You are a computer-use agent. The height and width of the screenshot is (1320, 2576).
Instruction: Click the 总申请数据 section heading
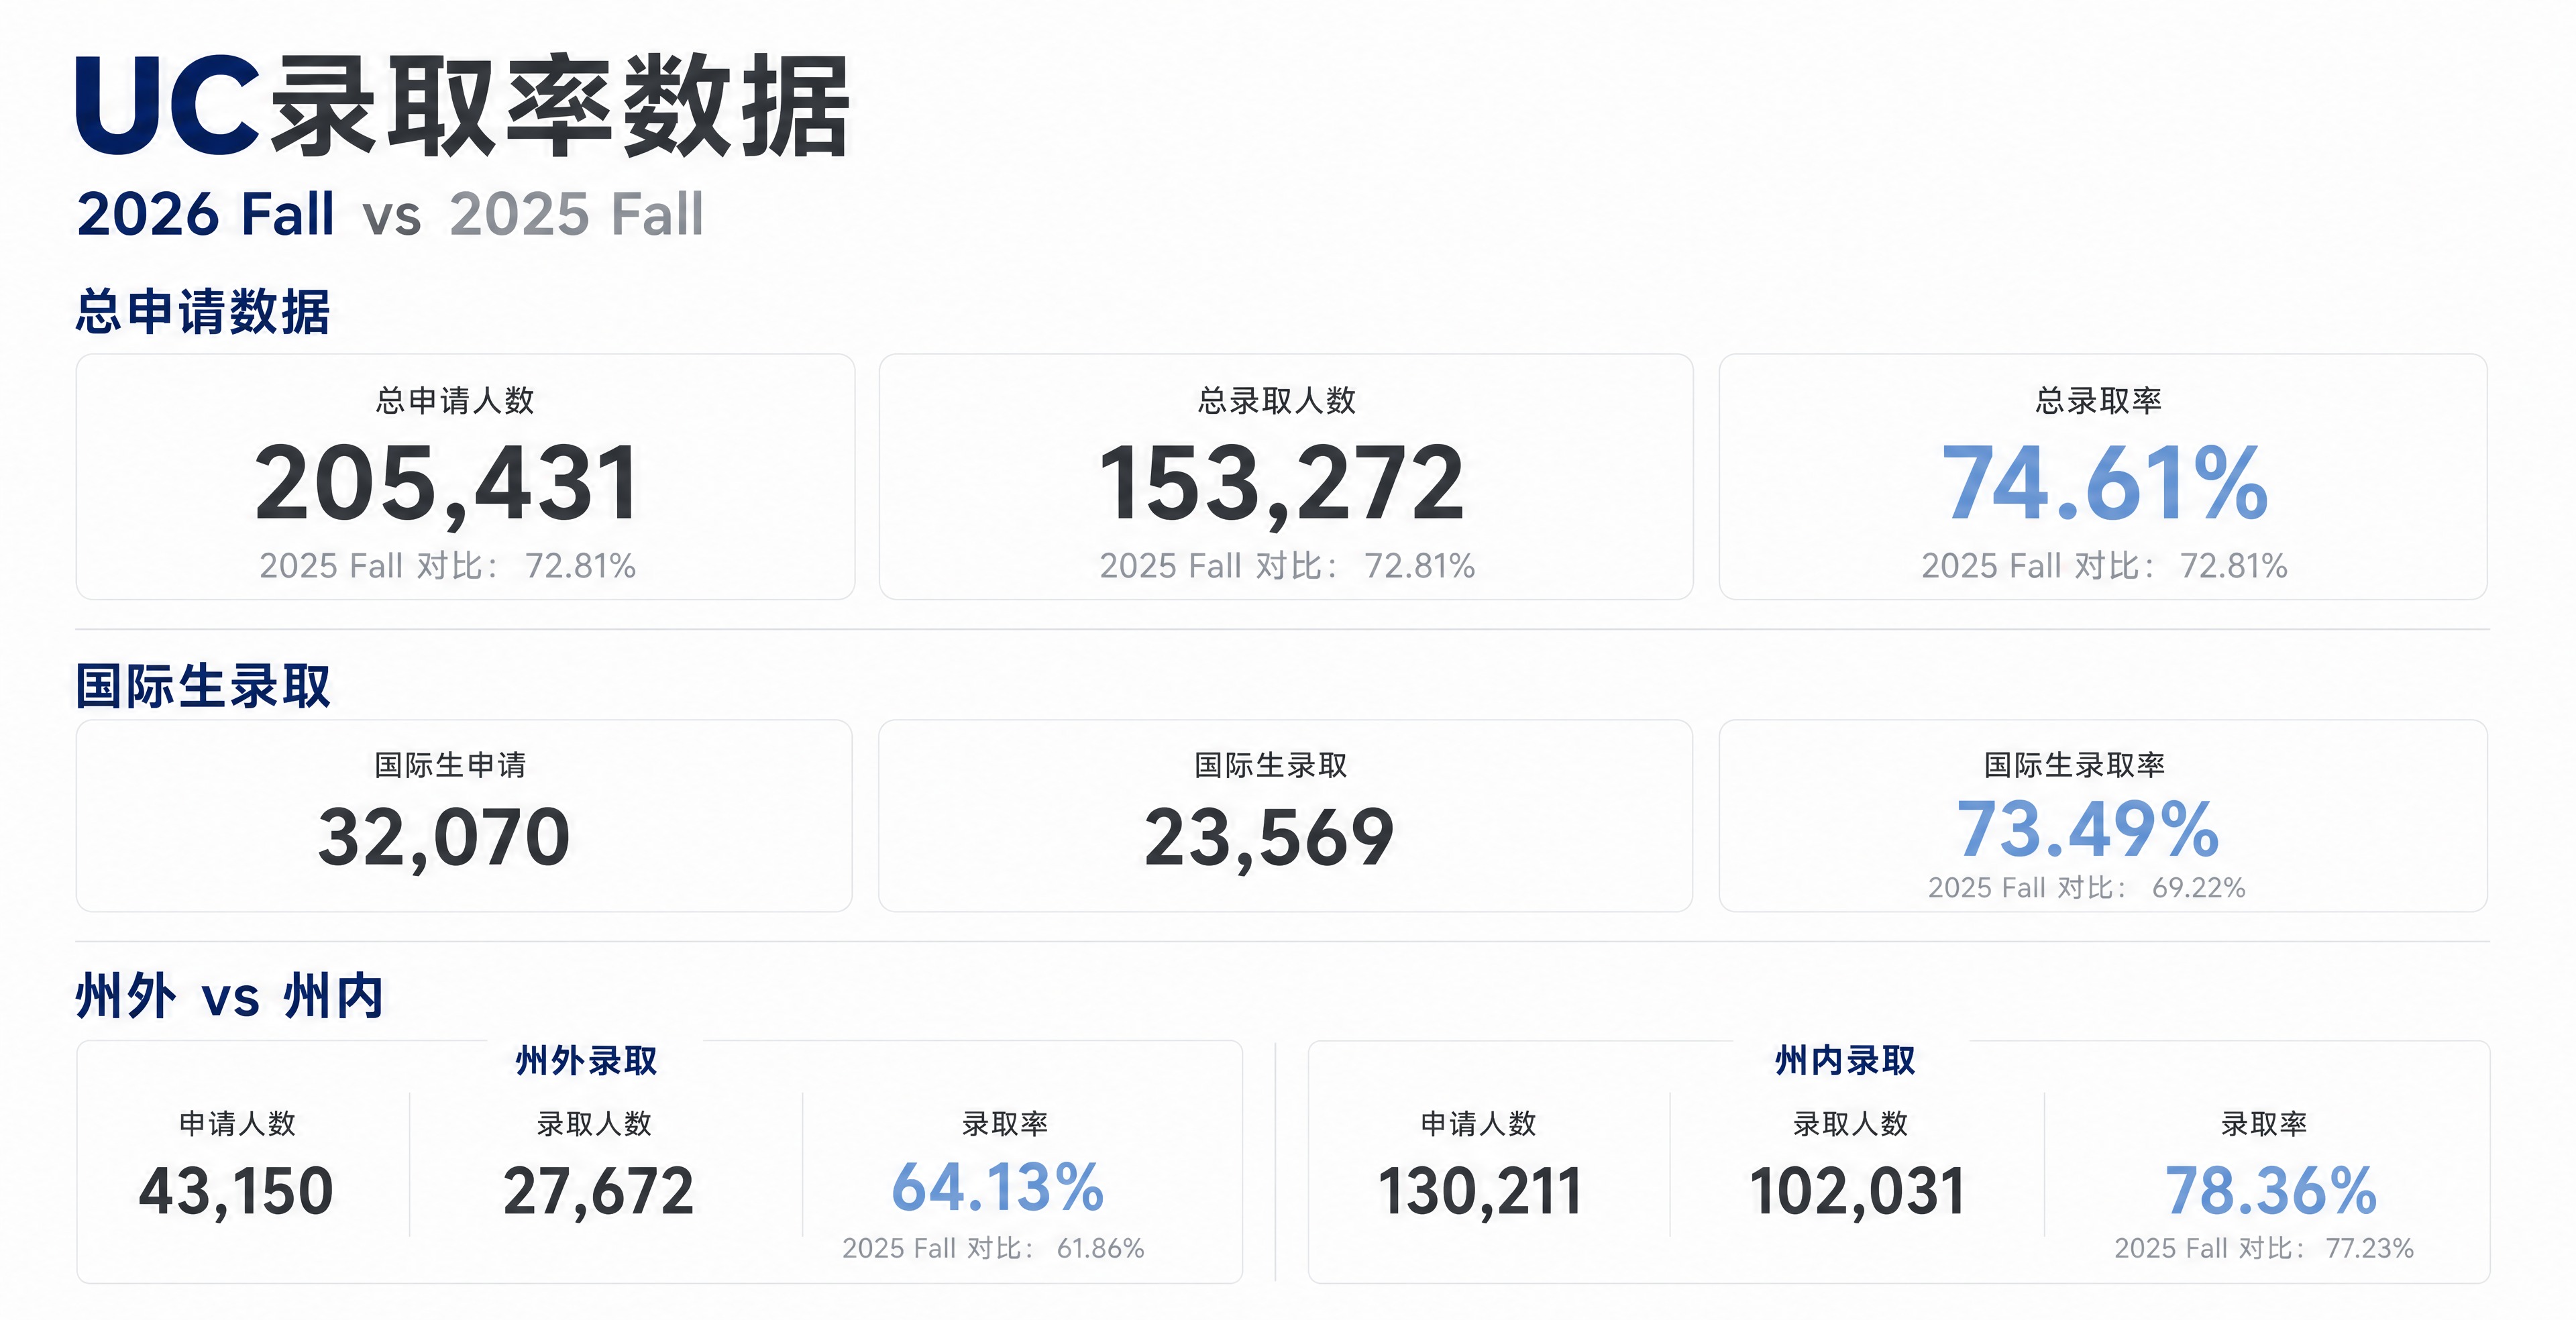tap(203, 311)
